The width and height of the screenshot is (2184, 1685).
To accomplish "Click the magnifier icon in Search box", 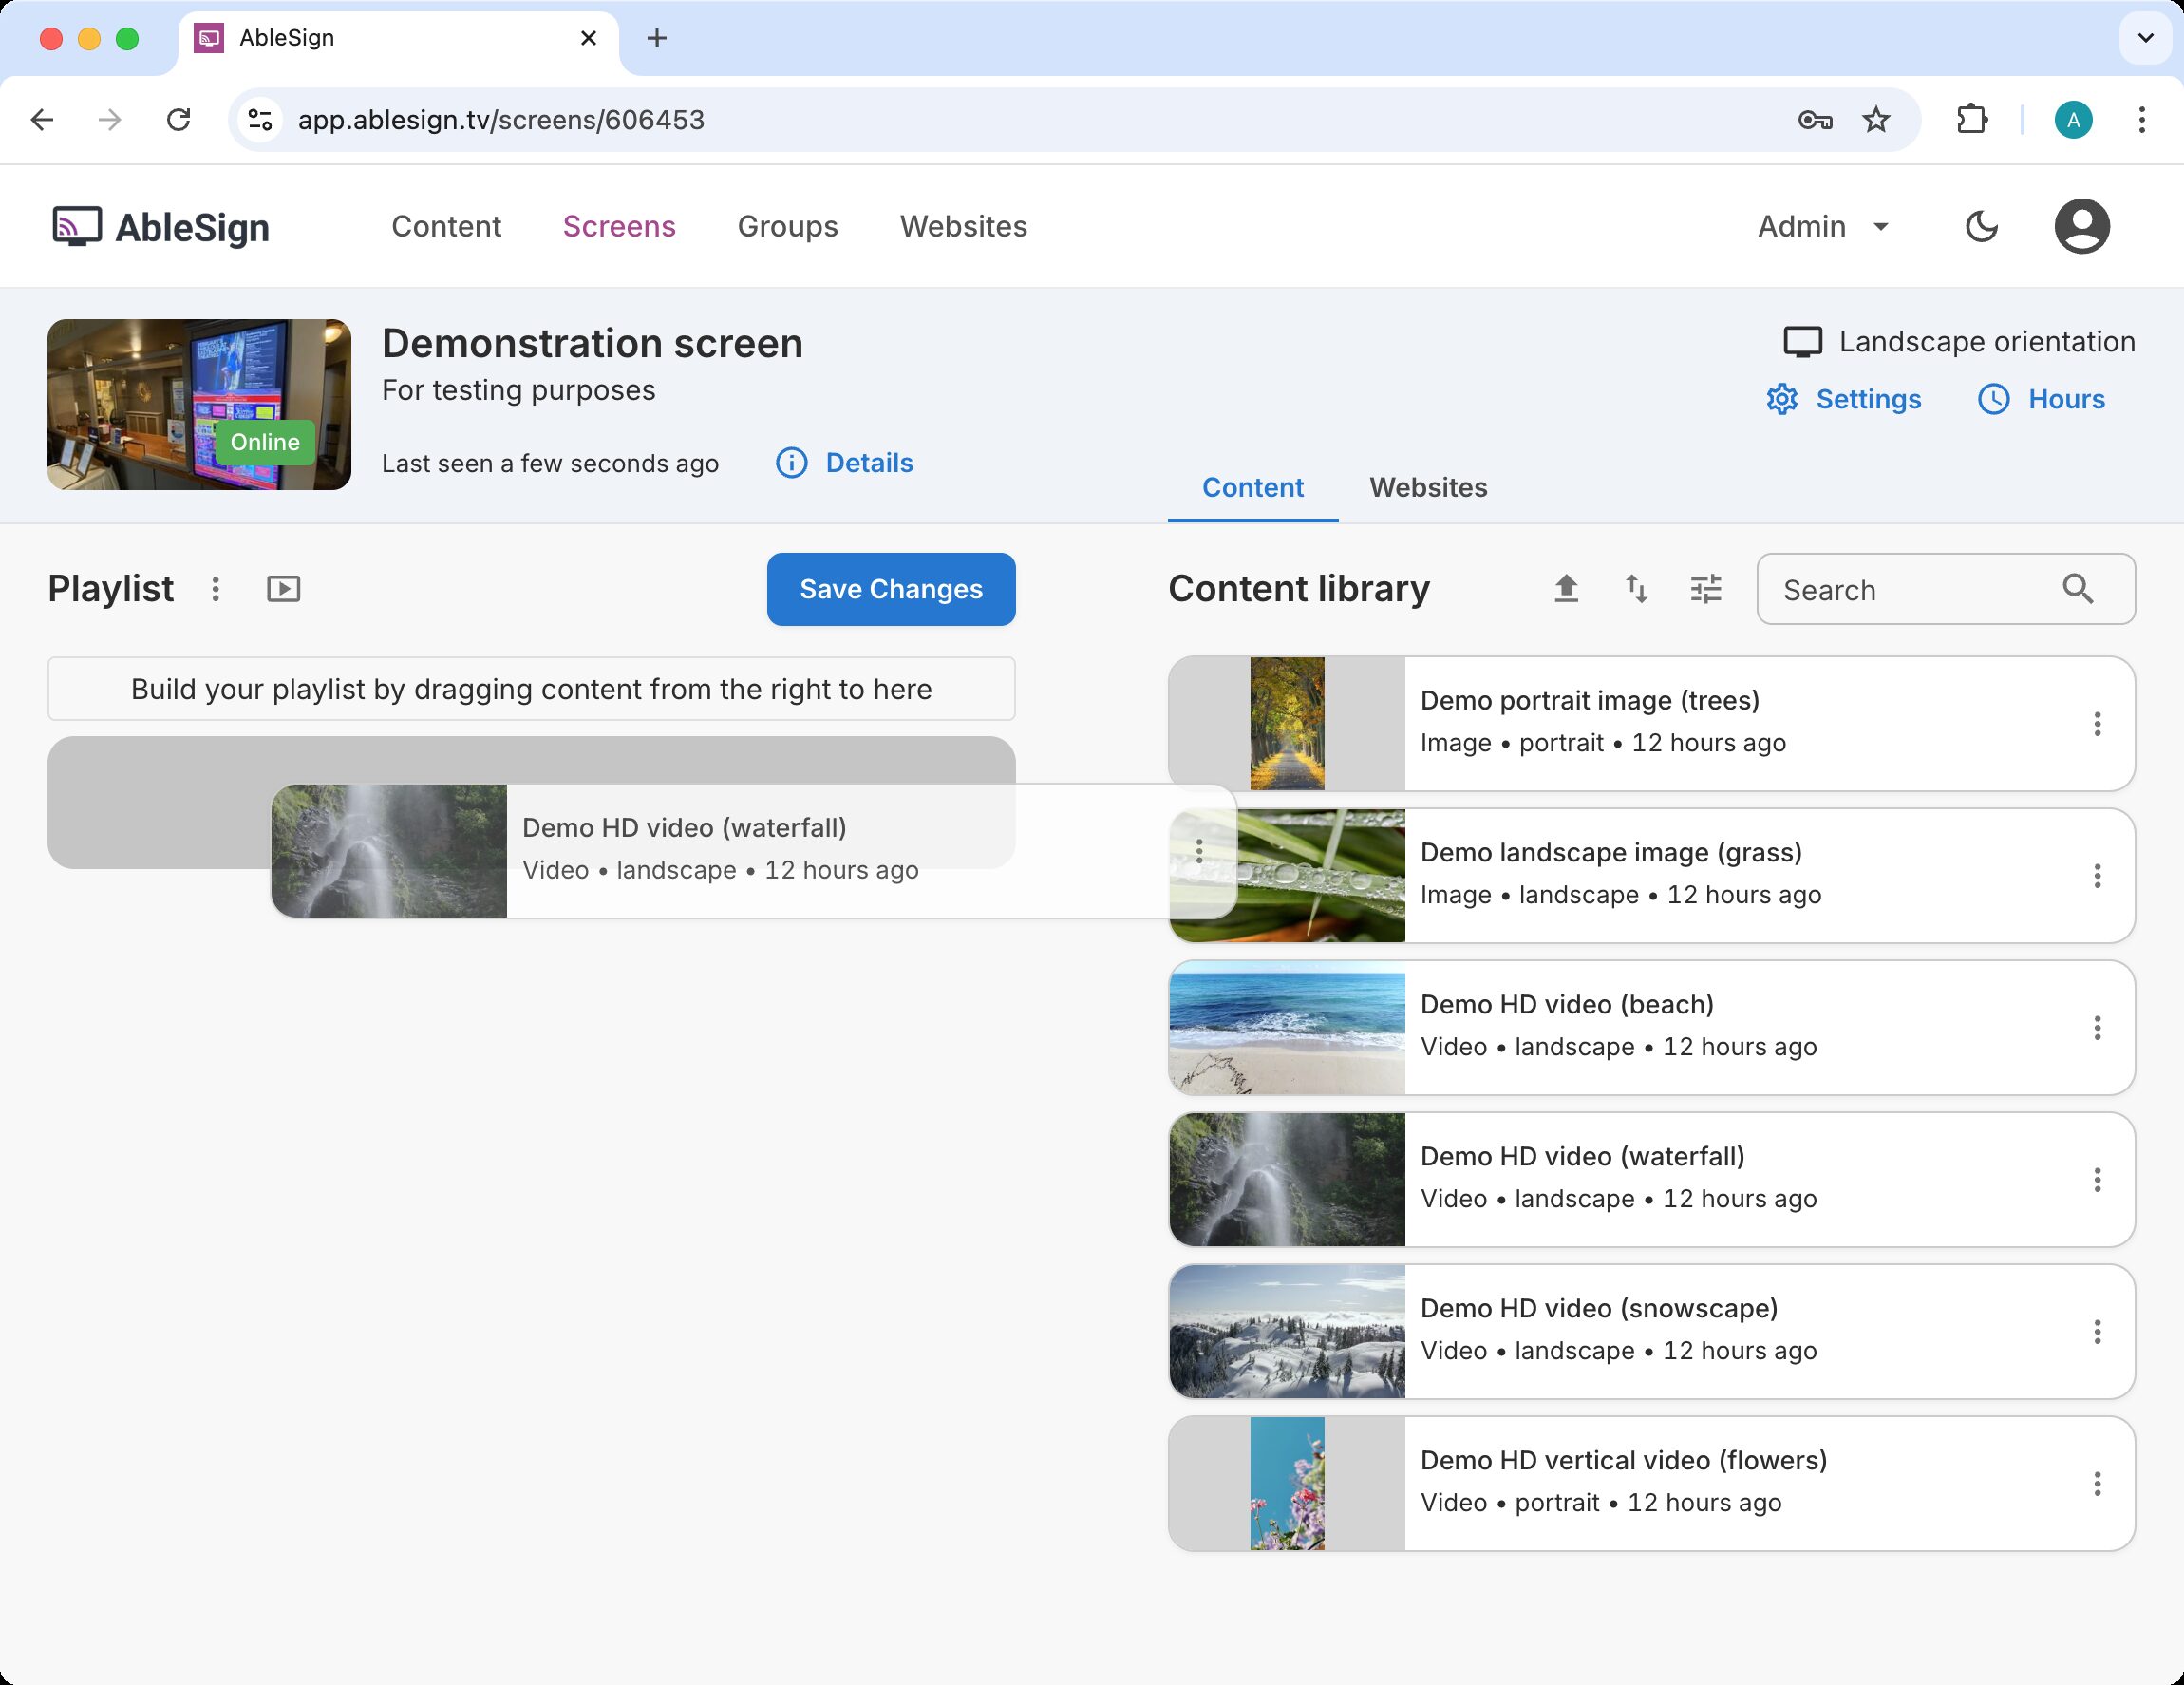I will coord(2077,589).
